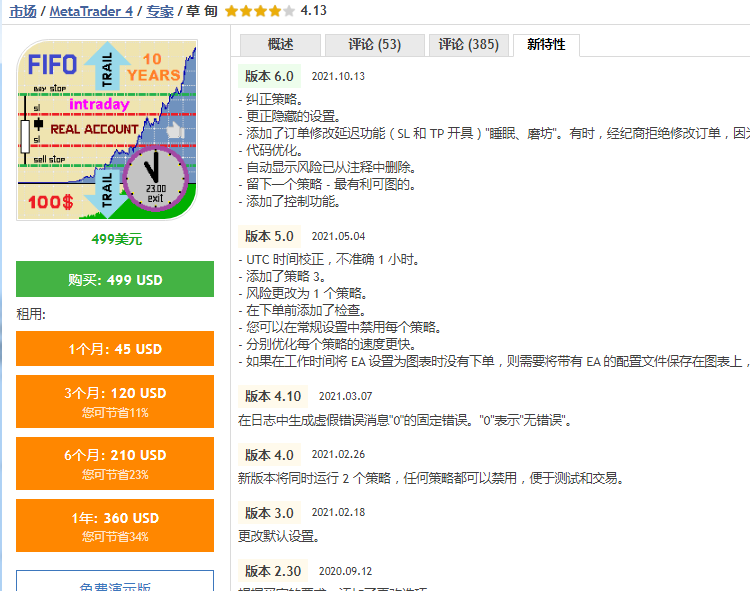
Task: Click the date 2021.05.04
Action: tap(338, 236)
